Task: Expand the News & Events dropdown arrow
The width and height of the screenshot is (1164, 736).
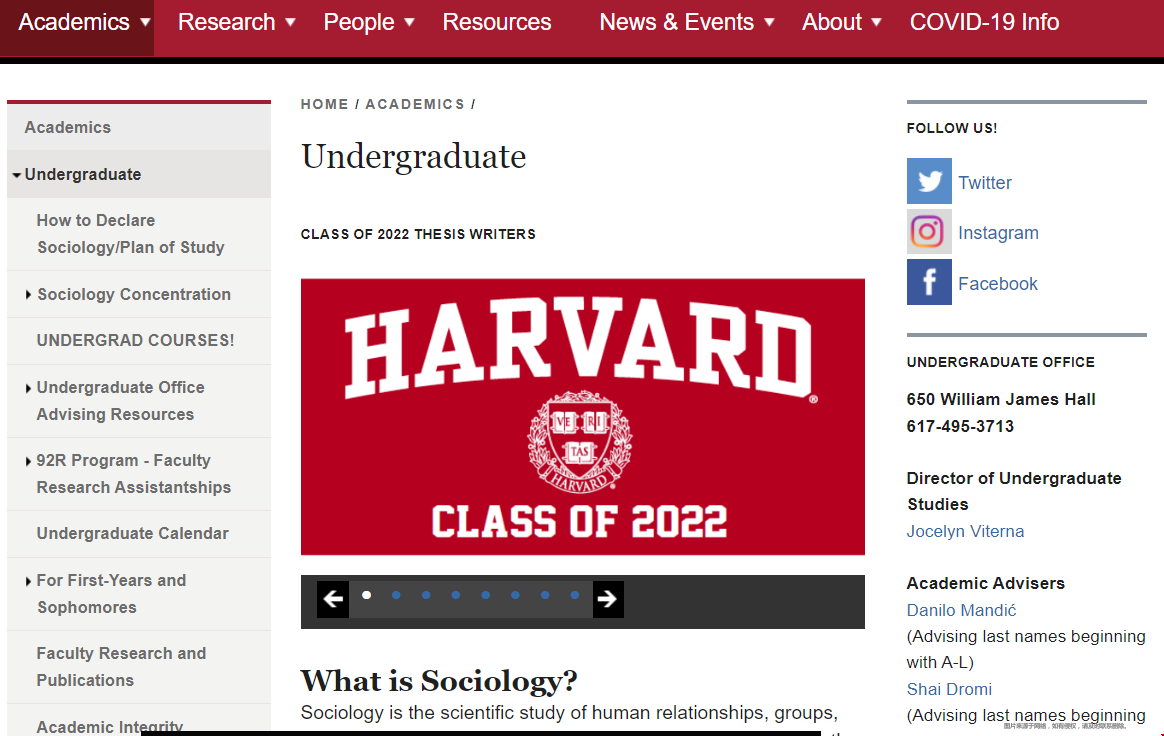Action: (x=769, y=22)
